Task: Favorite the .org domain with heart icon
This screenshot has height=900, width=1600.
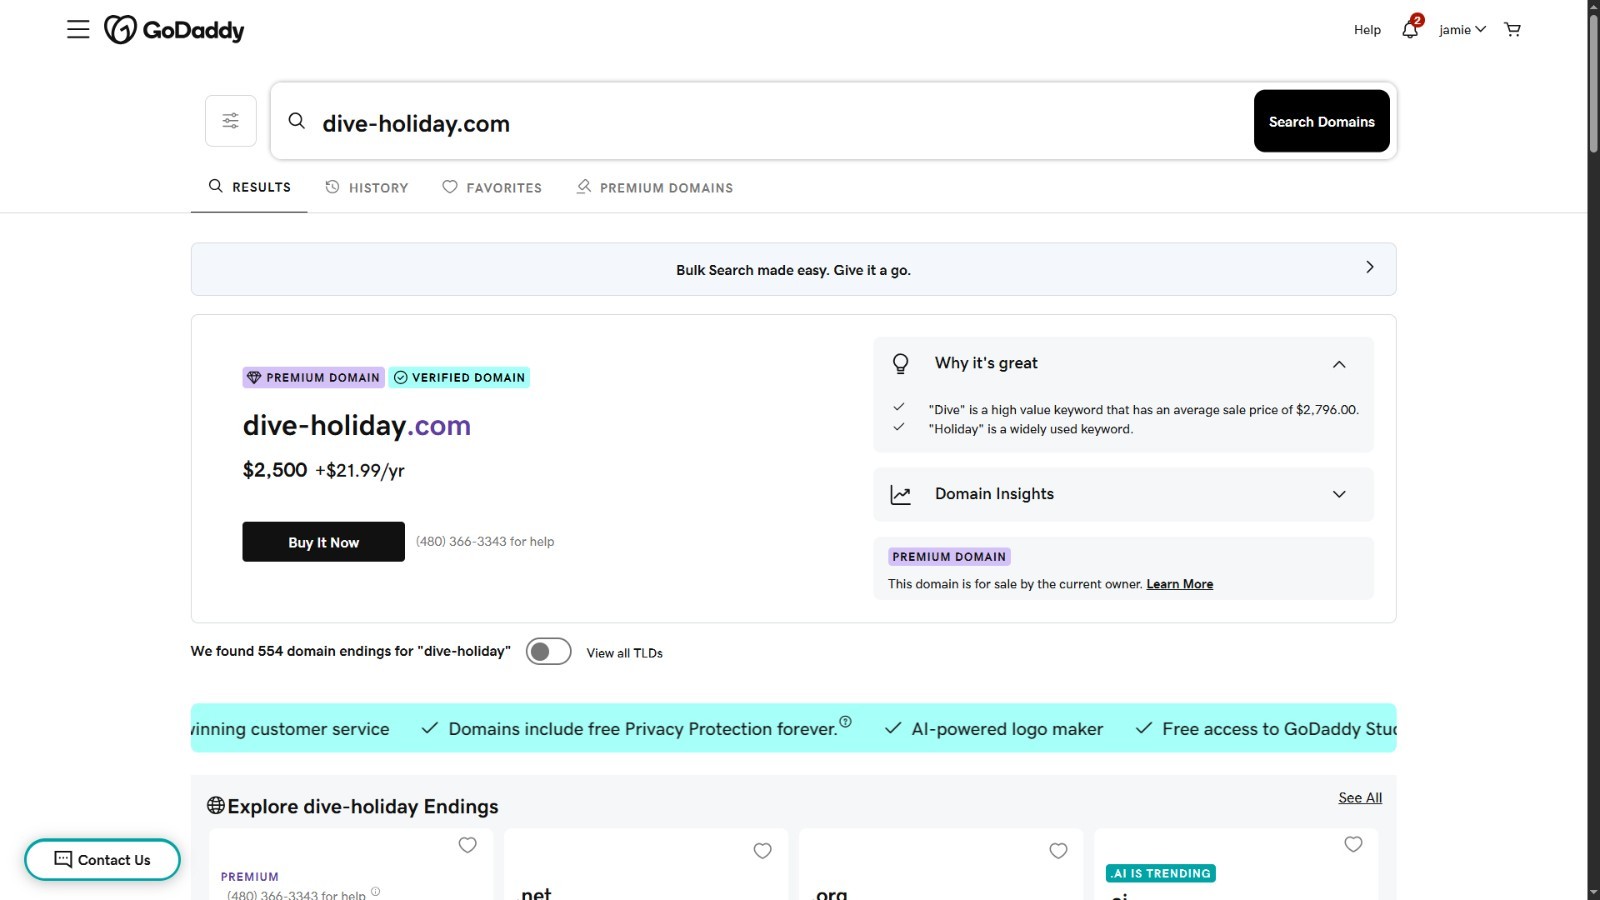Action: (1058, 850)
